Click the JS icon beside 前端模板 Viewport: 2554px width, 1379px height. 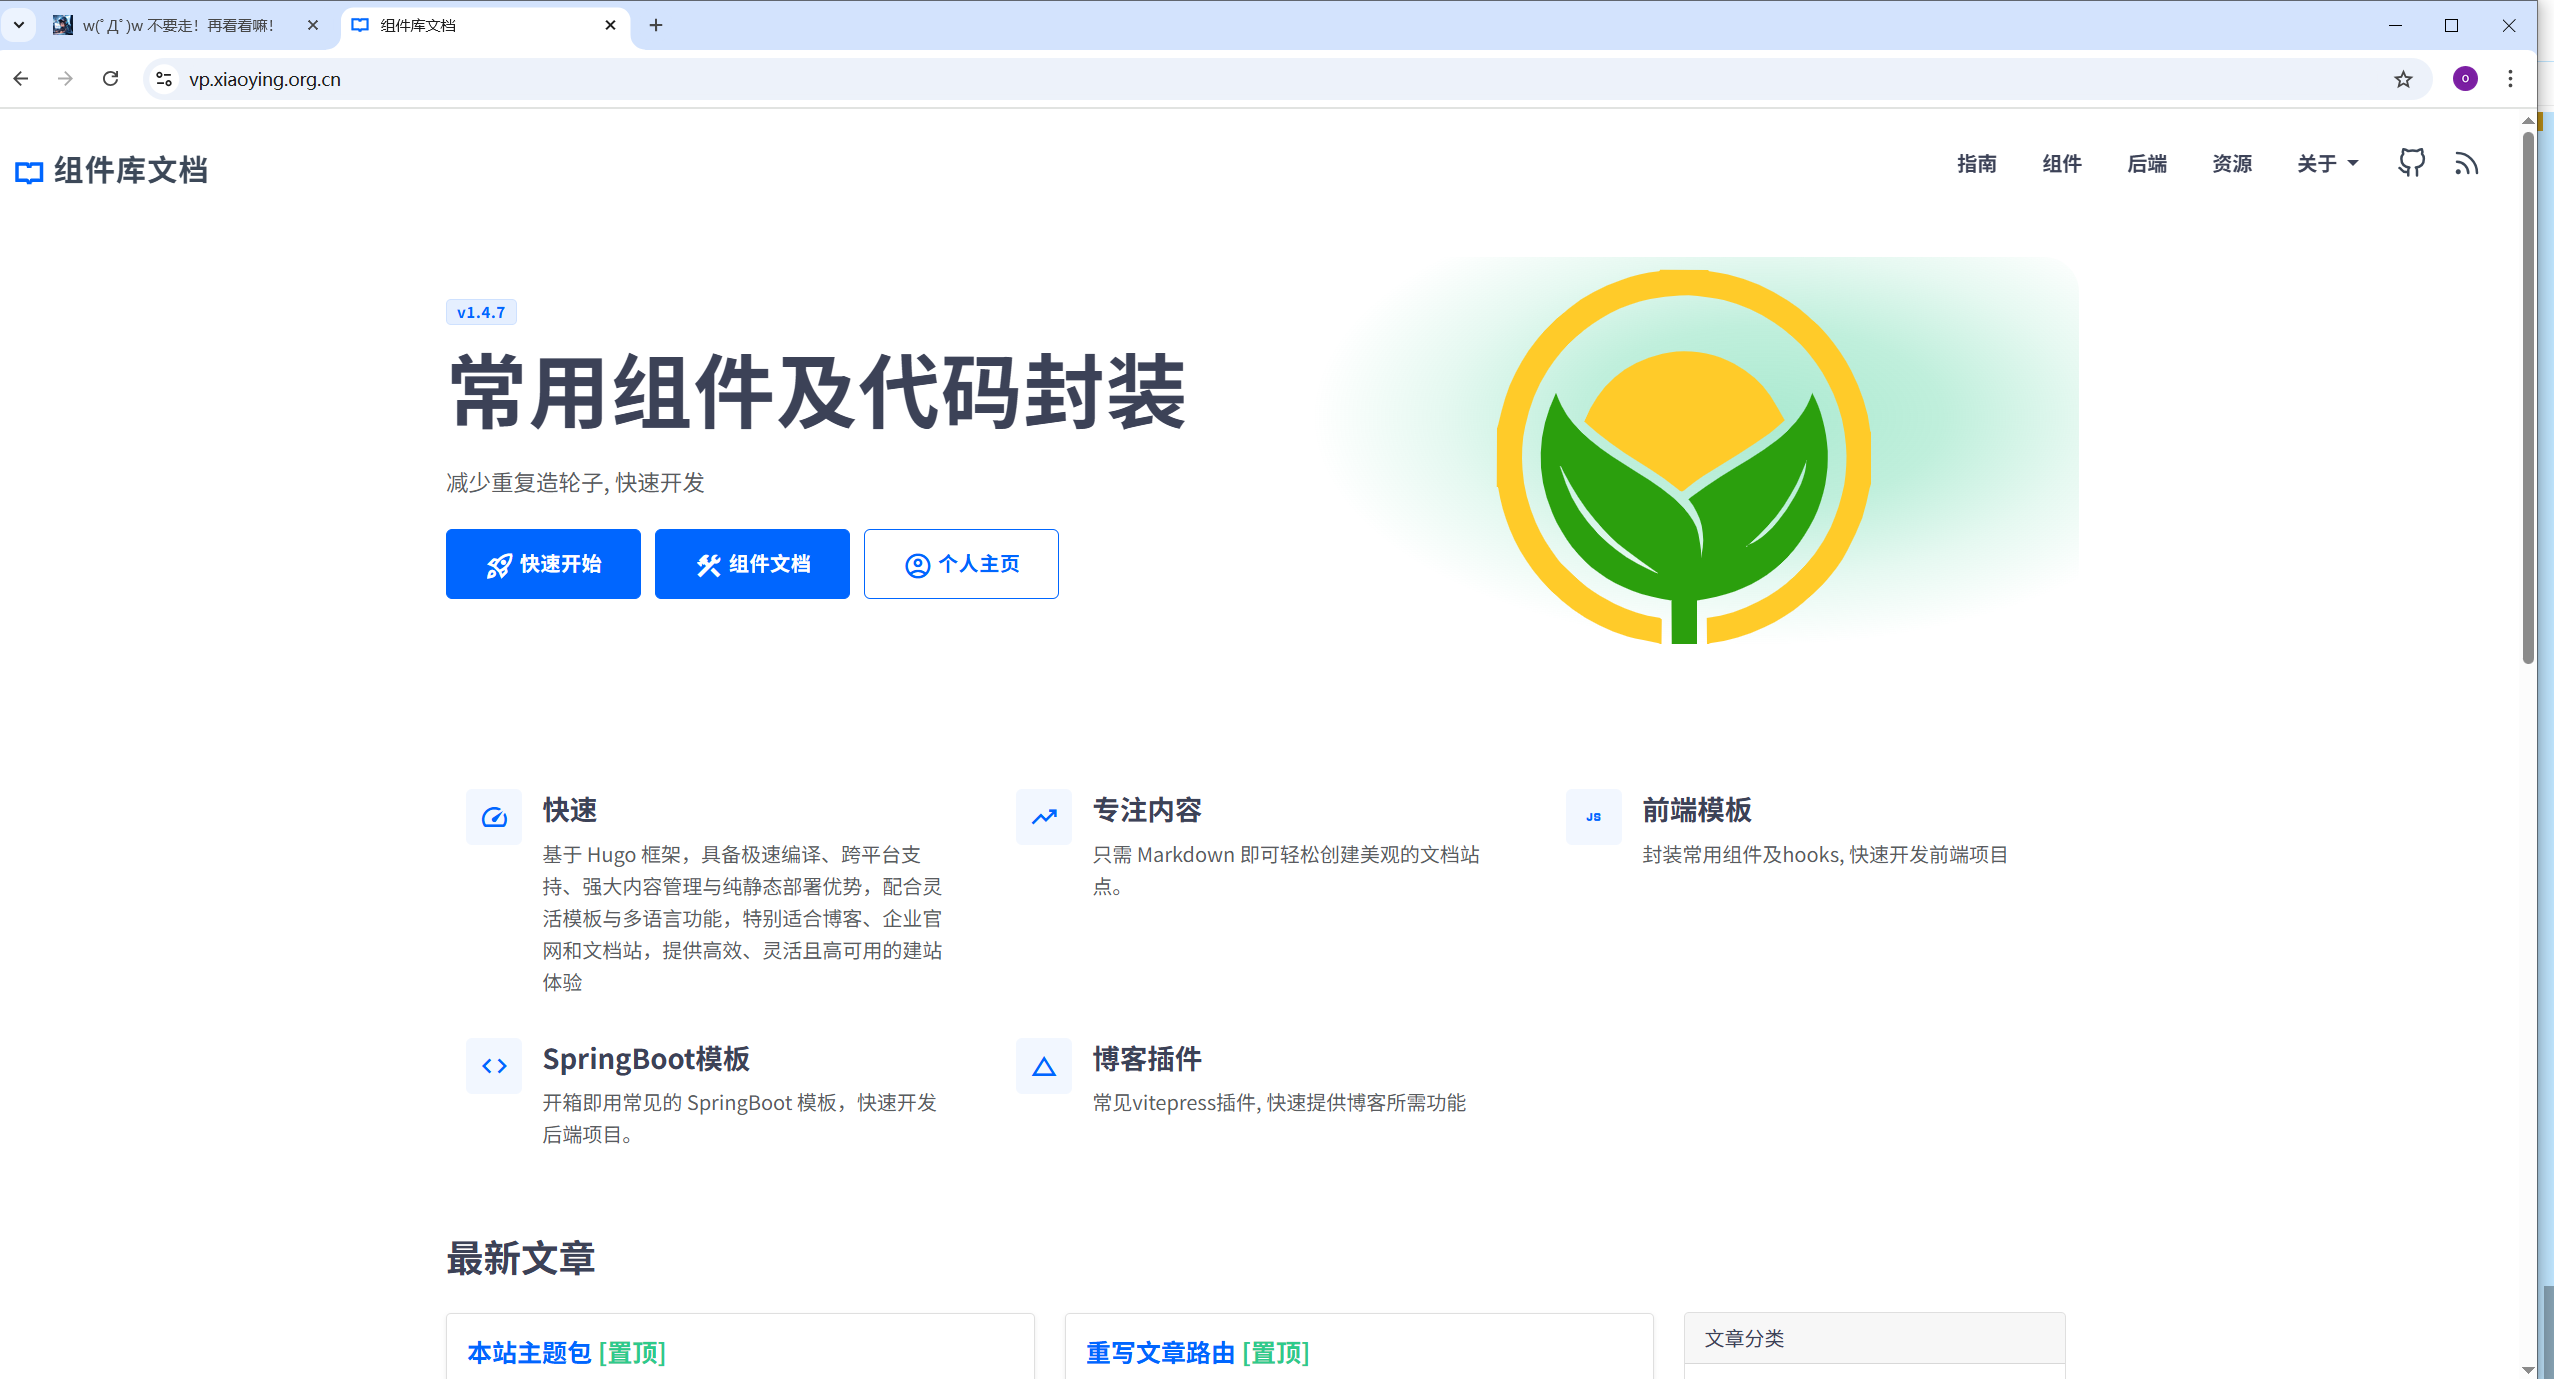(x=1593, y=817)
